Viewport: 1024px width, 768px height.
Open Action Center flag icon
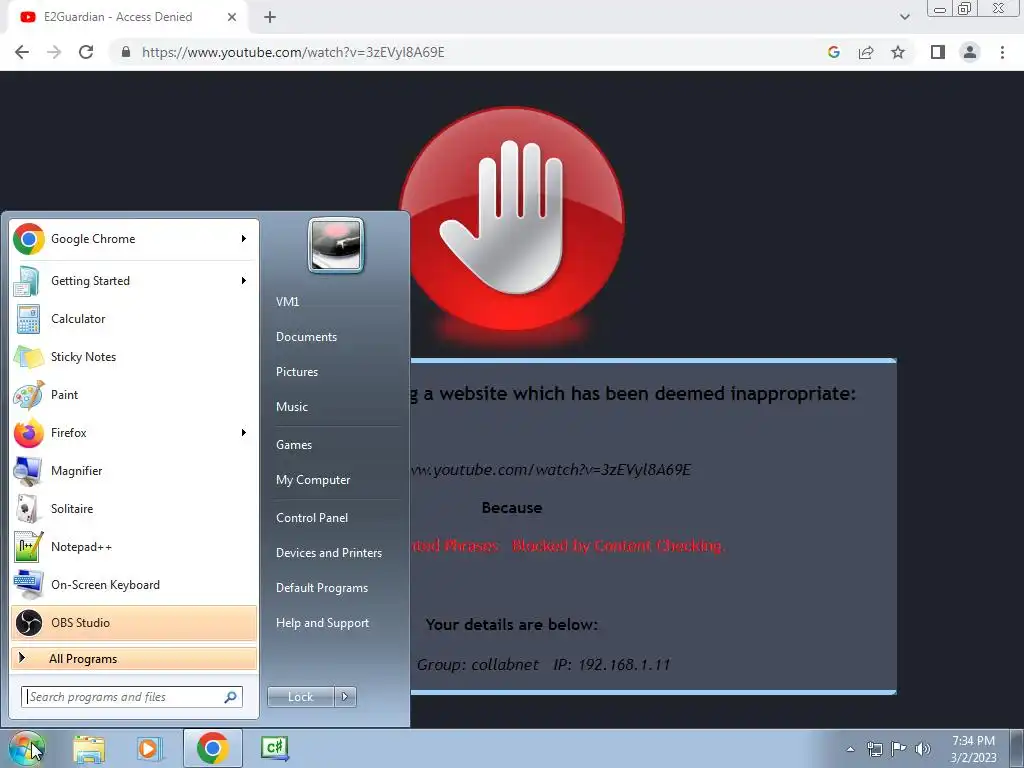point(899,749)
